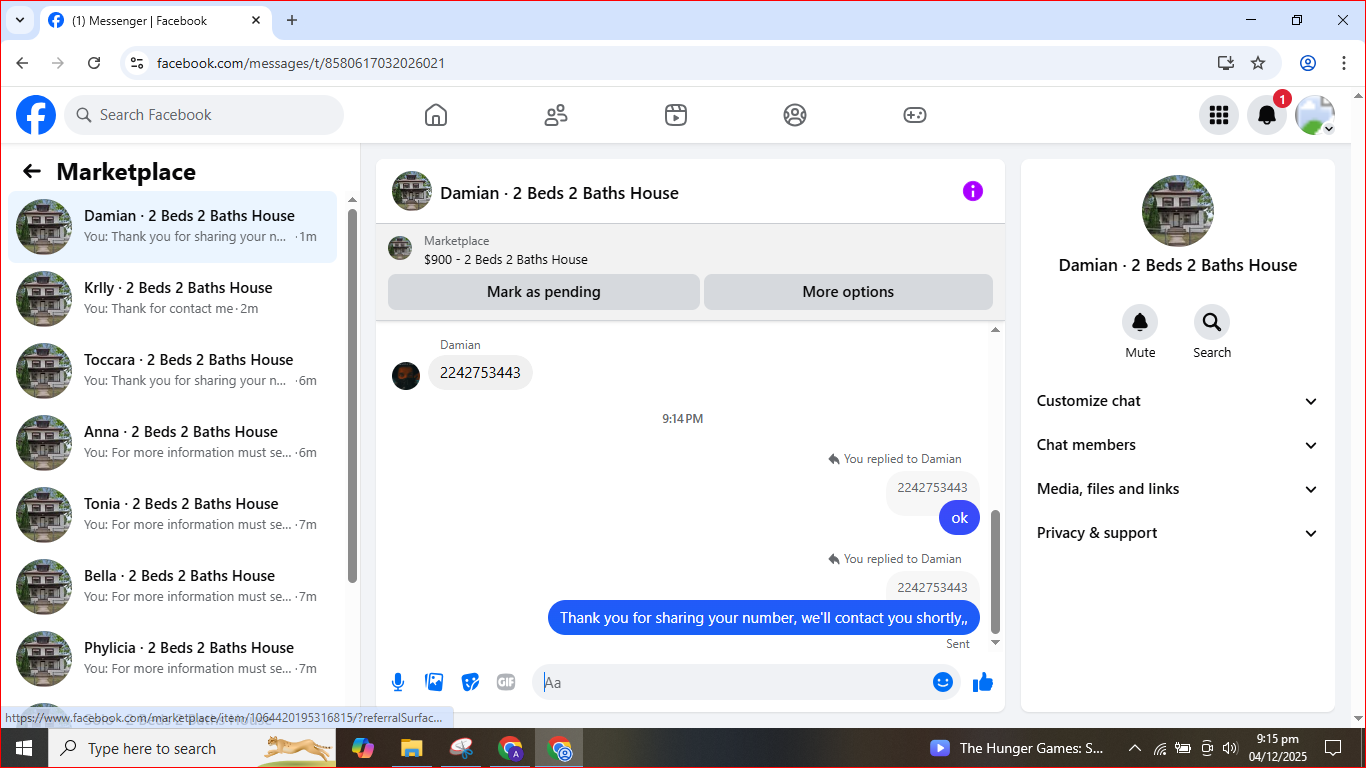1366x768 pixels.
Task: Open the Anna conversation
Action: coord(173,443)
